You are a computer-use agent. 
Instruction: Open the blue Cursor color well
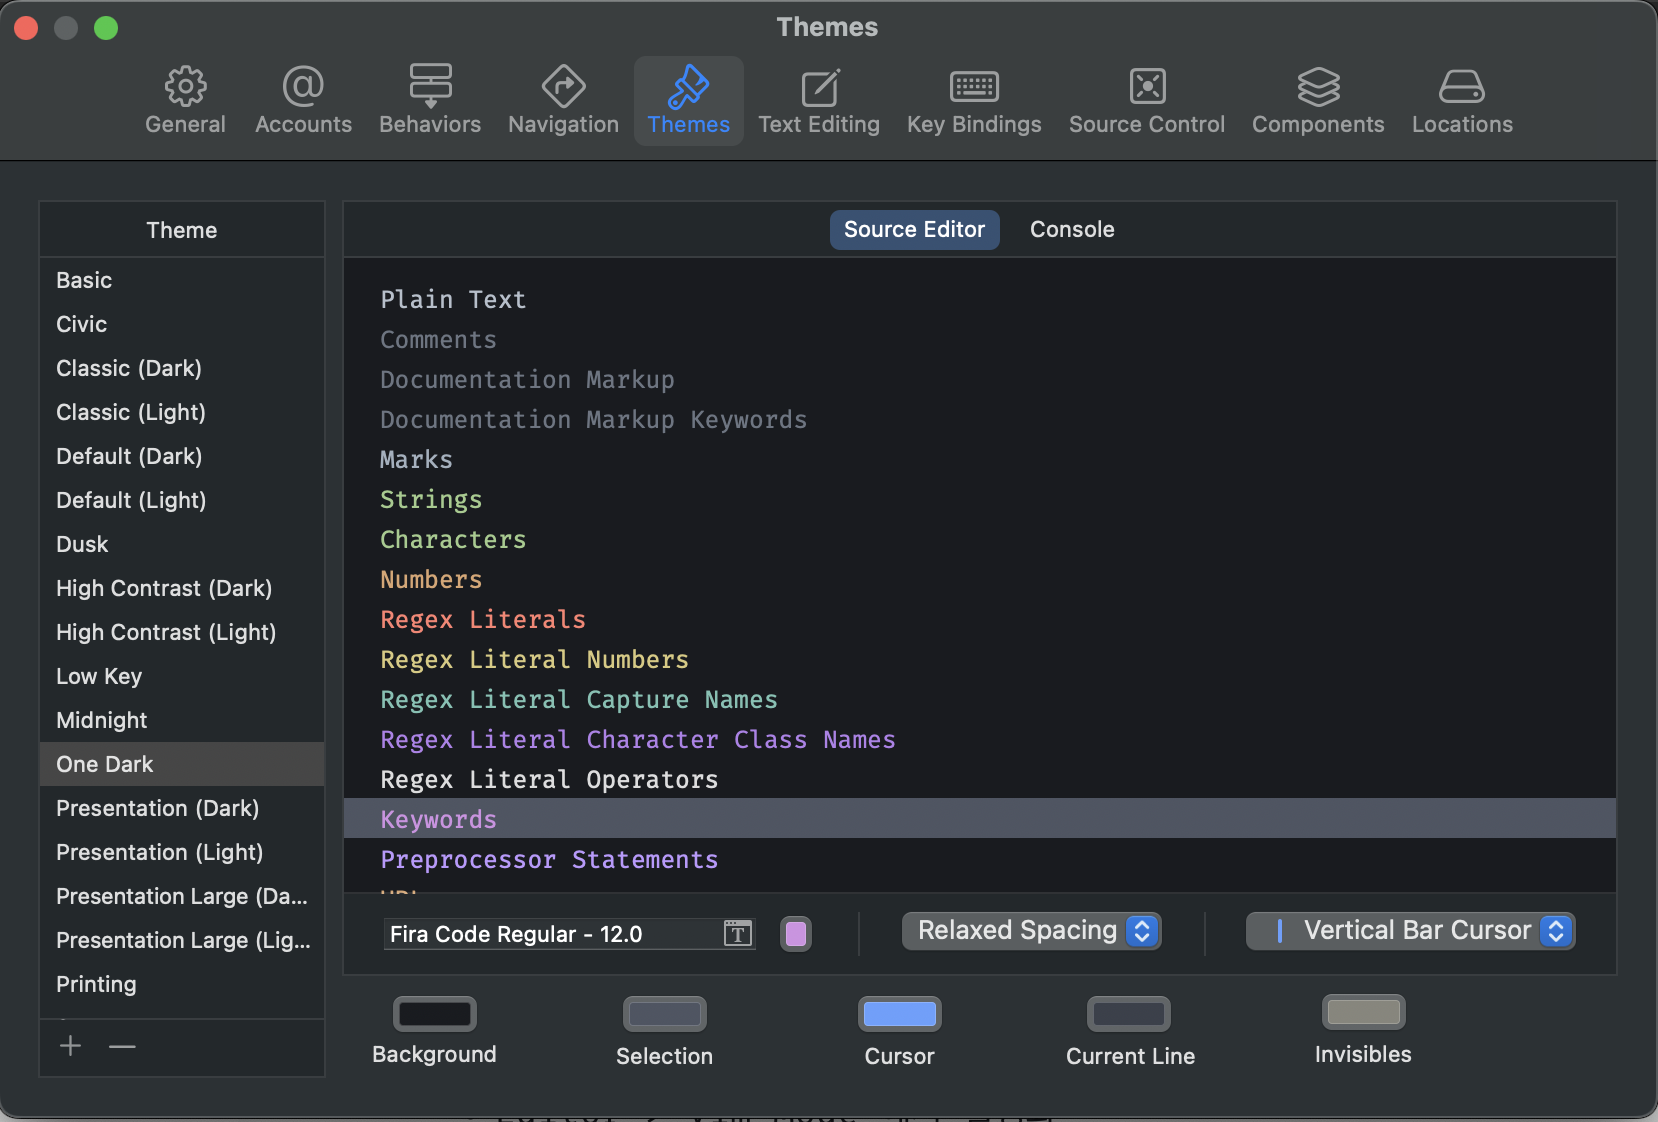(899, 1014)
